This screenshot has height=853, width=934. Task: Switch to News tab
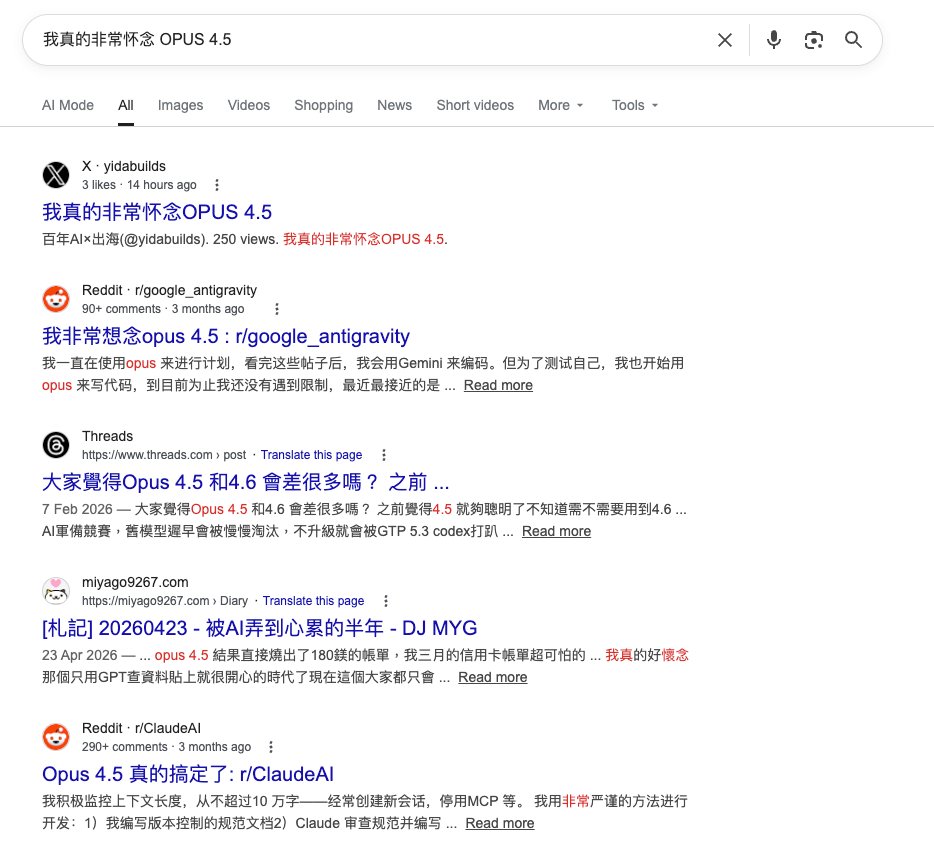point(394,105)
